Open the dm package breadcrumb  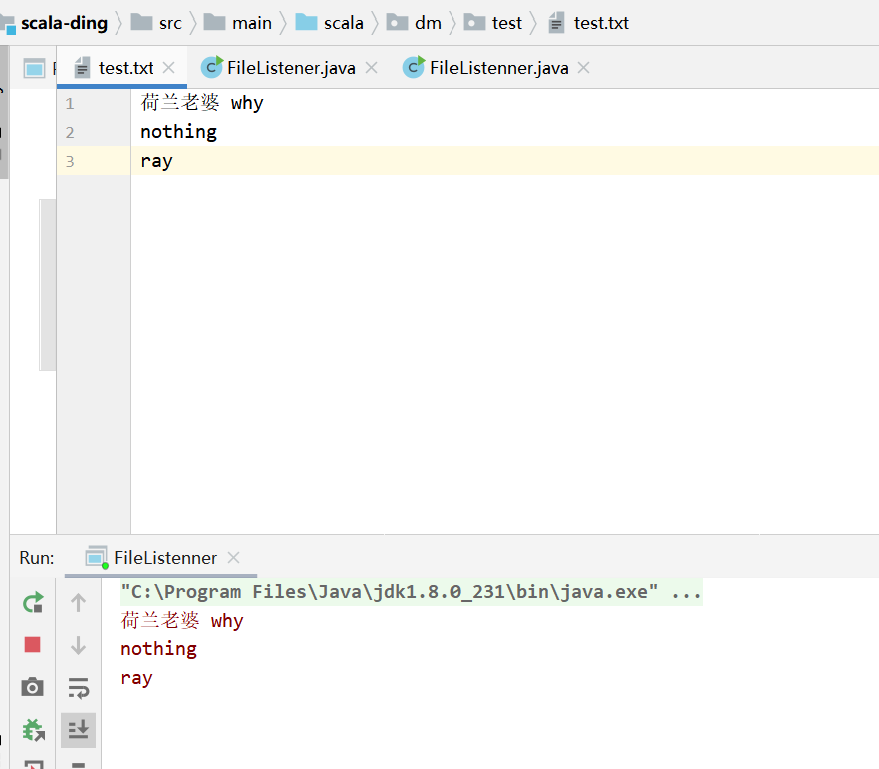click(x=414, y=23)
